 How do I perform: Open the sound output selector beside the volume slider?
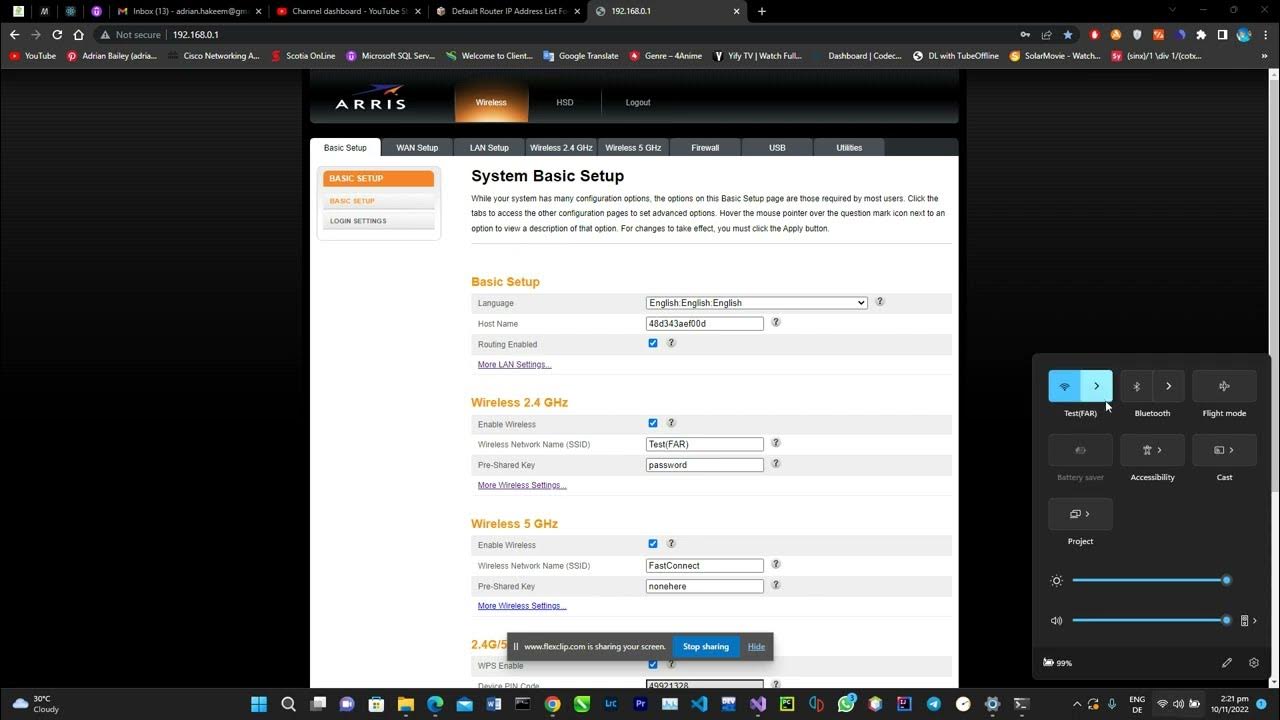coord(1249,620)
